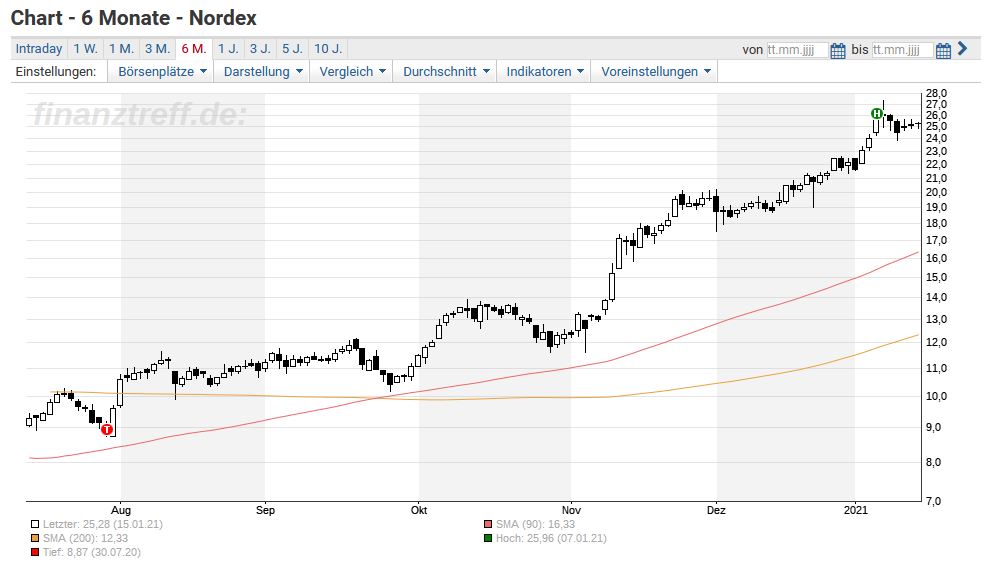
Task: Click the 'bis' end date field
Action: [903, 50]
